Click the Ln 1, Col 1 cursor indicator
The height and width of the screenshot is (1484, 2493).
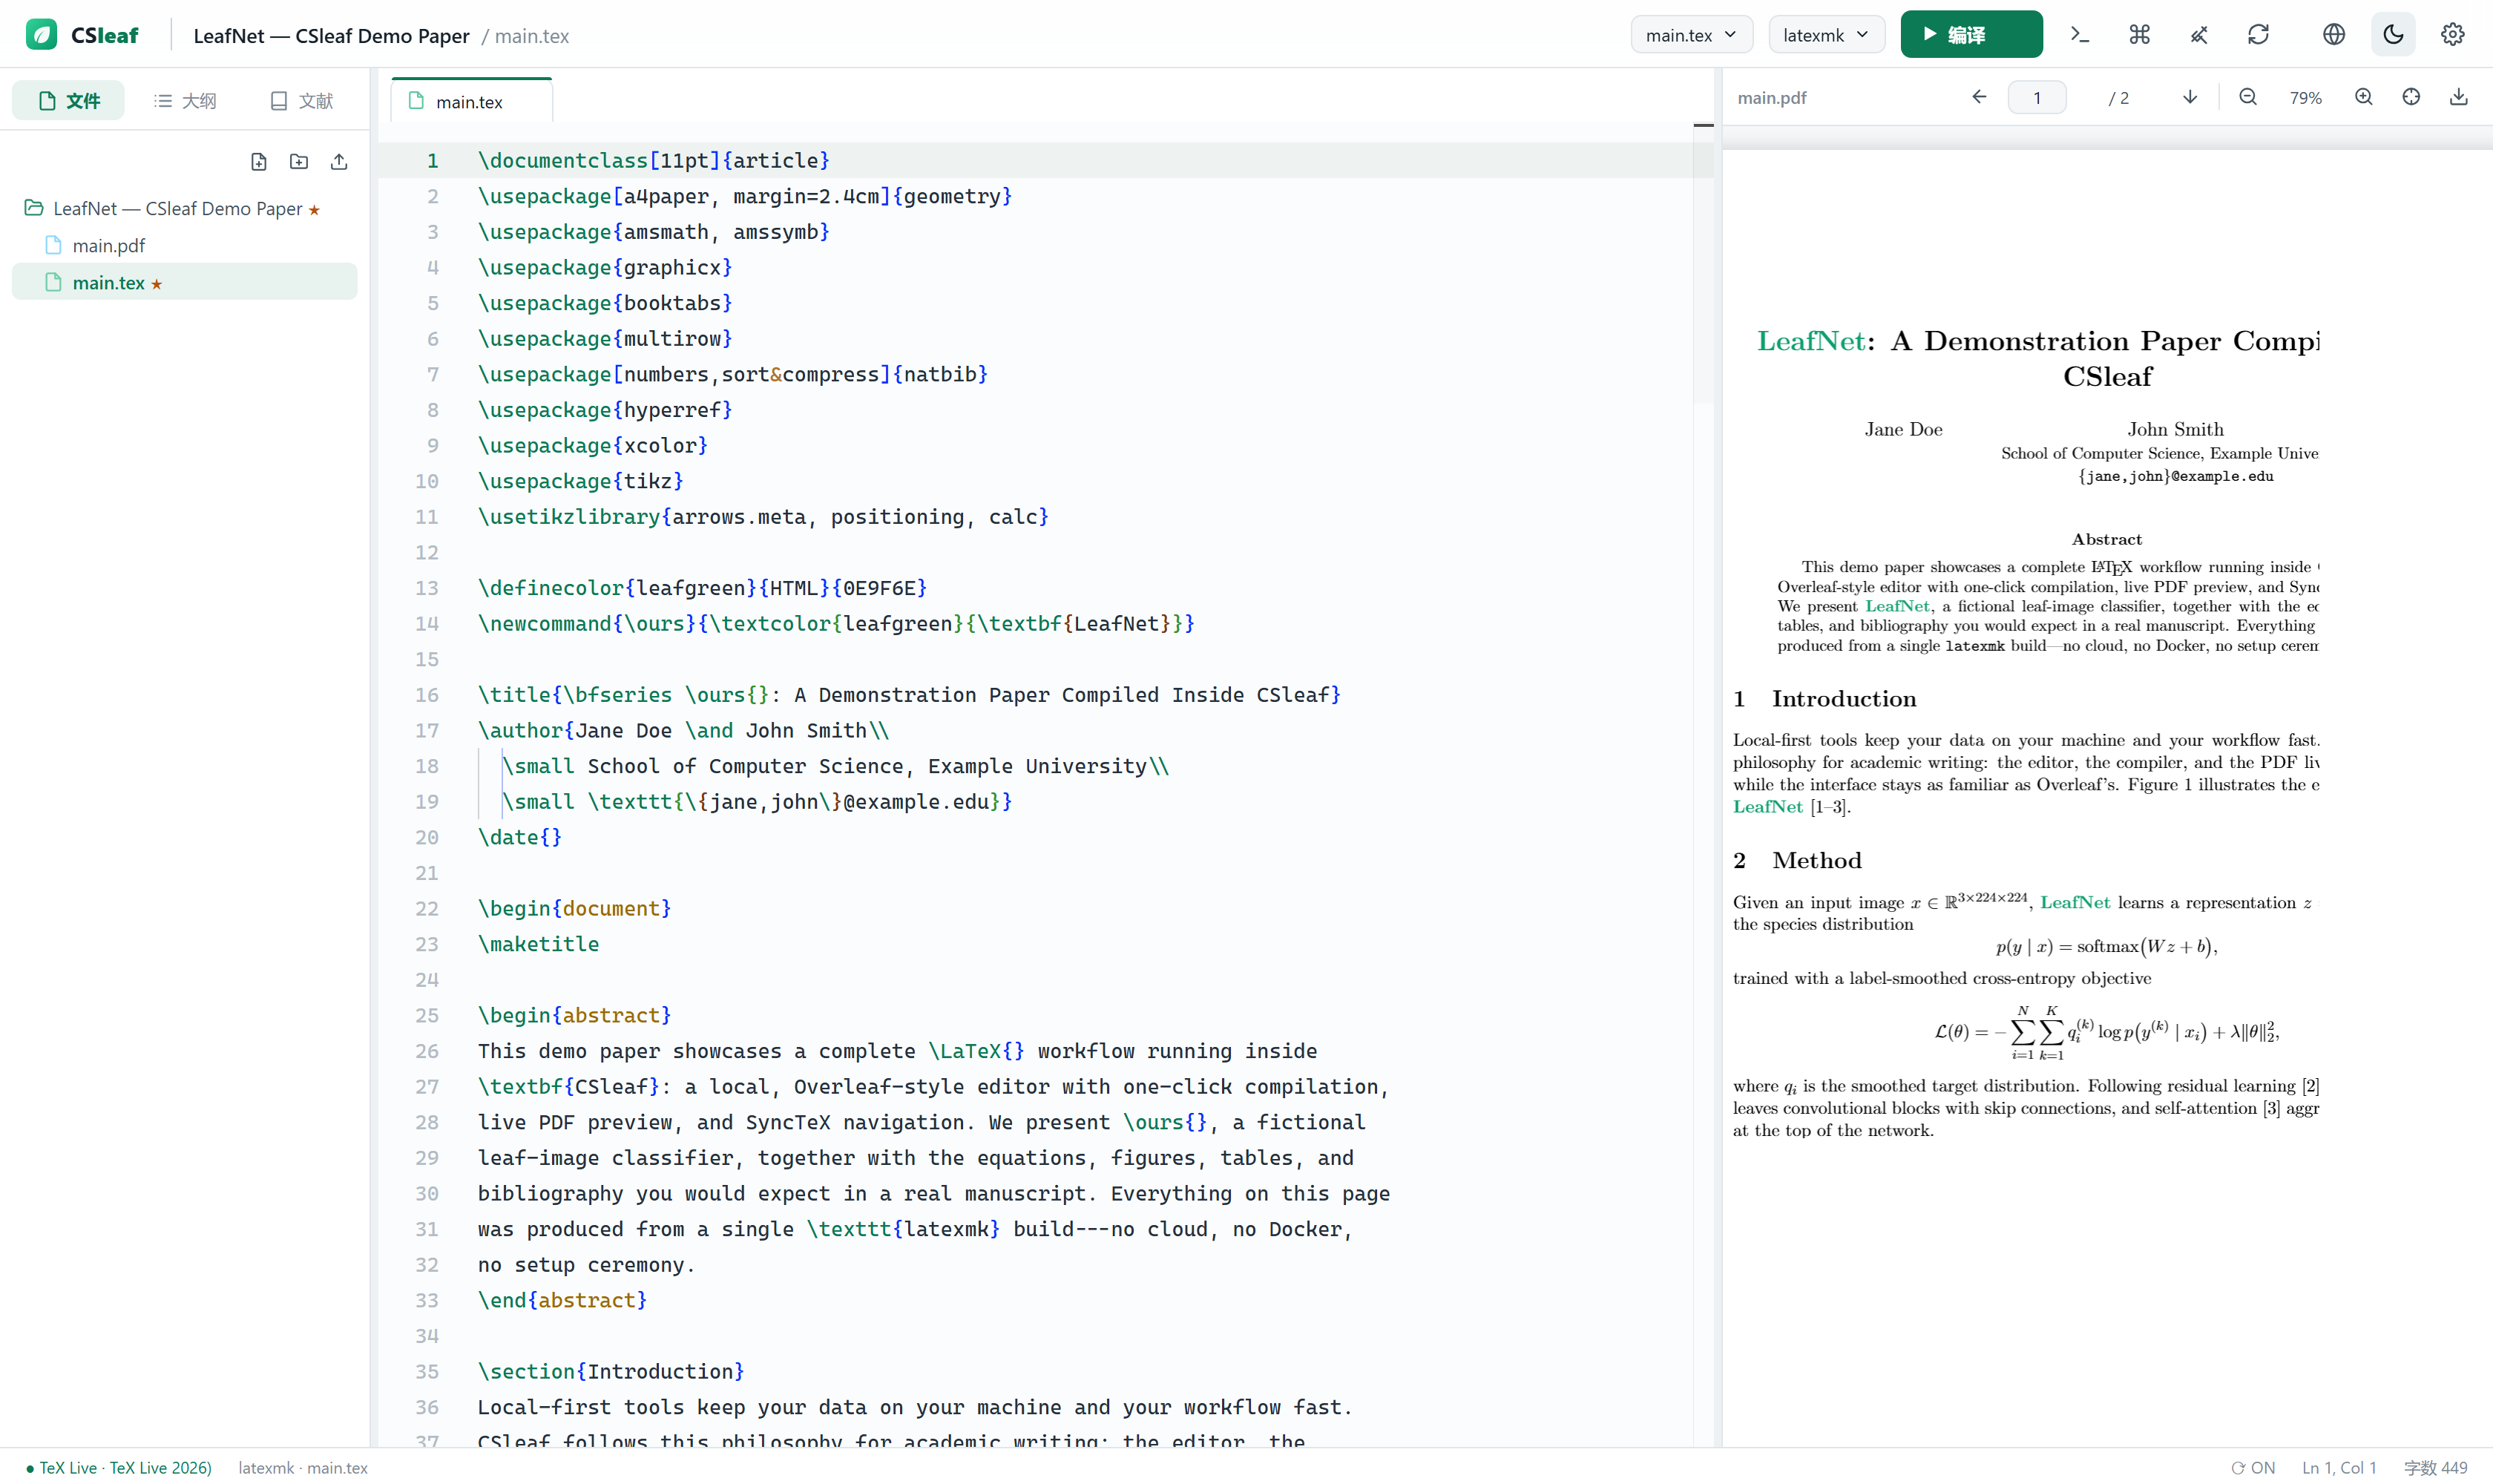pos(2339,1468)
